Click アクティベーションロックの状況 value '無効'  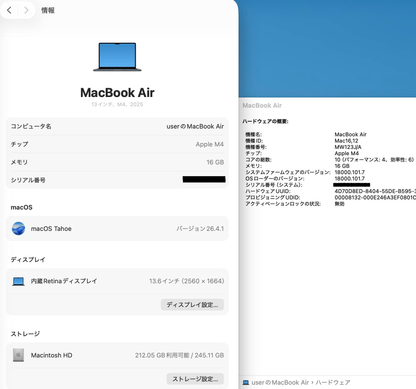pyautogui.click(x=339, y=204)
